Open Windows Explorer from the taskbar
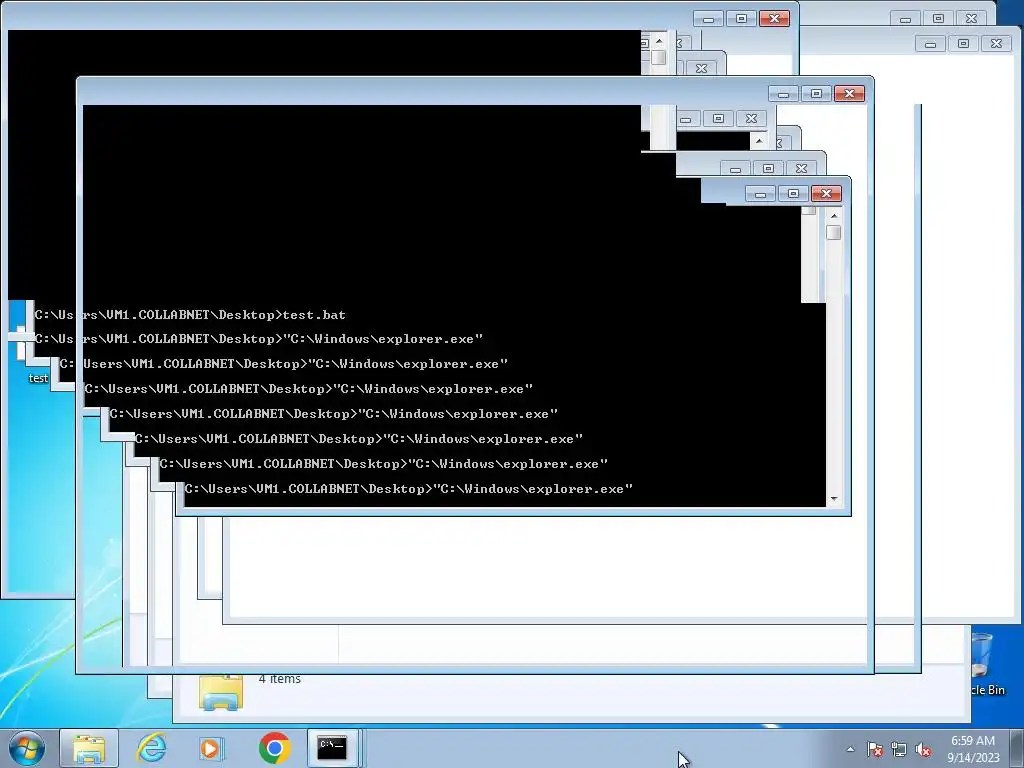1024x768 pixels. [x=89, y=748]
